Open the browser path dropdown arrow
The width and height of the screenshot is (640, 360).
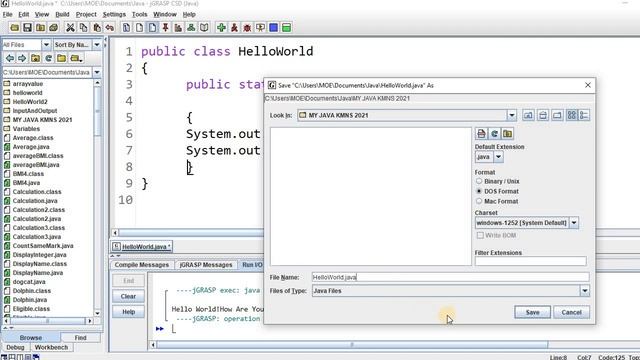(x=97, y=72)
